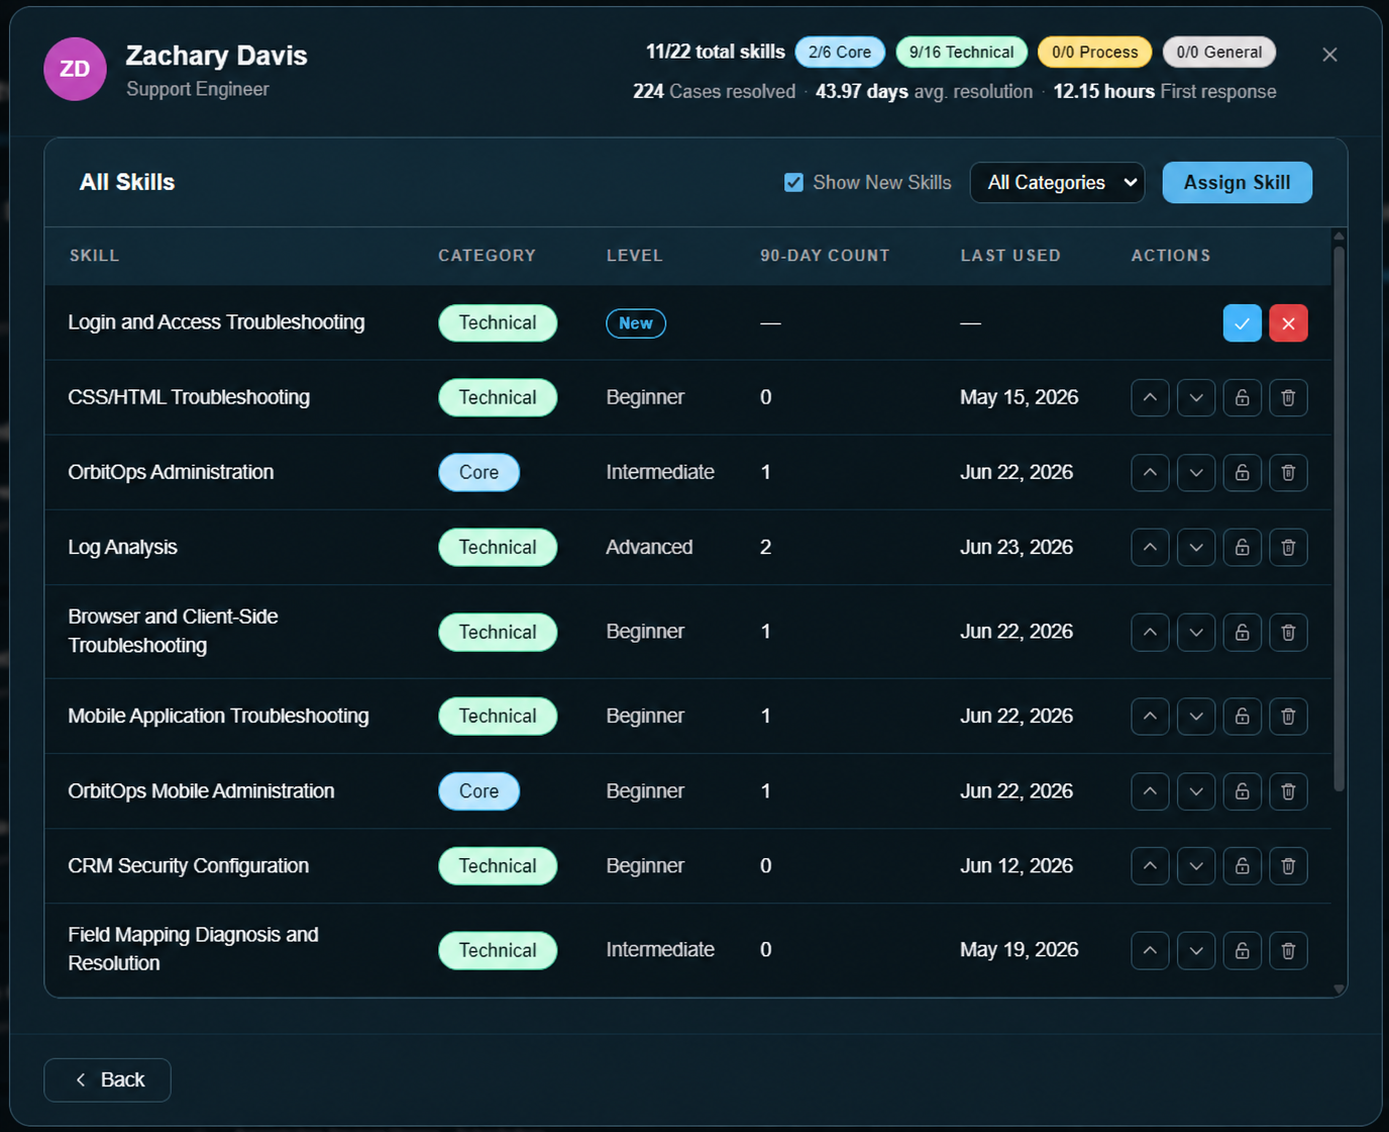Delete the Mobile Application Troubleshooting skill
The width and height of the screenshot is (1389, 1132).
(1288, 716)
